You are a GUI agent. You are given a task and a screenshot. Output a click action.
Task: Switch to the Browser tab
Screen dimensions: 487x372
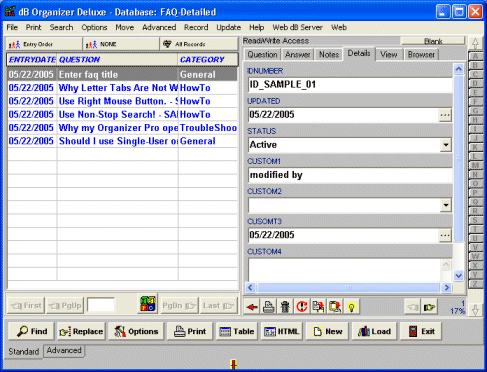tap(421, 55)
